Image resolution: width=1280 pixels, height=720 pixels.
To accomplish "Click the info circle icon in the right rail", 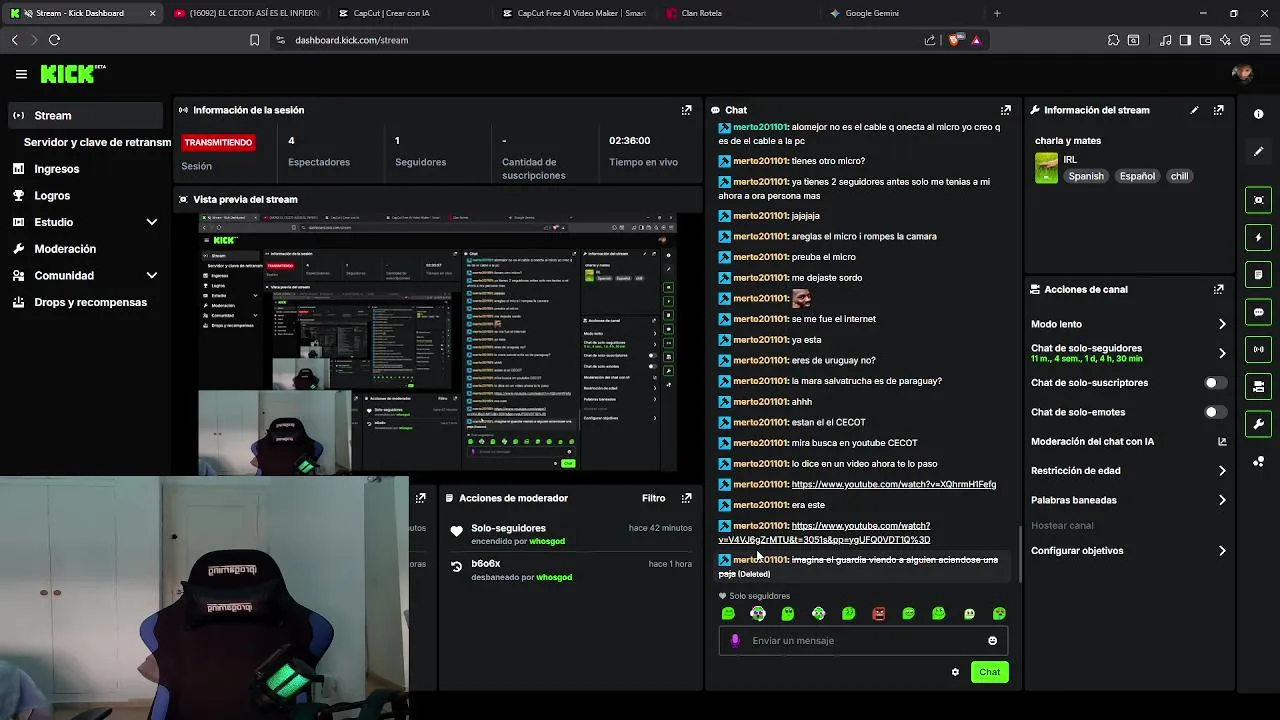I will coord(1258,114).
